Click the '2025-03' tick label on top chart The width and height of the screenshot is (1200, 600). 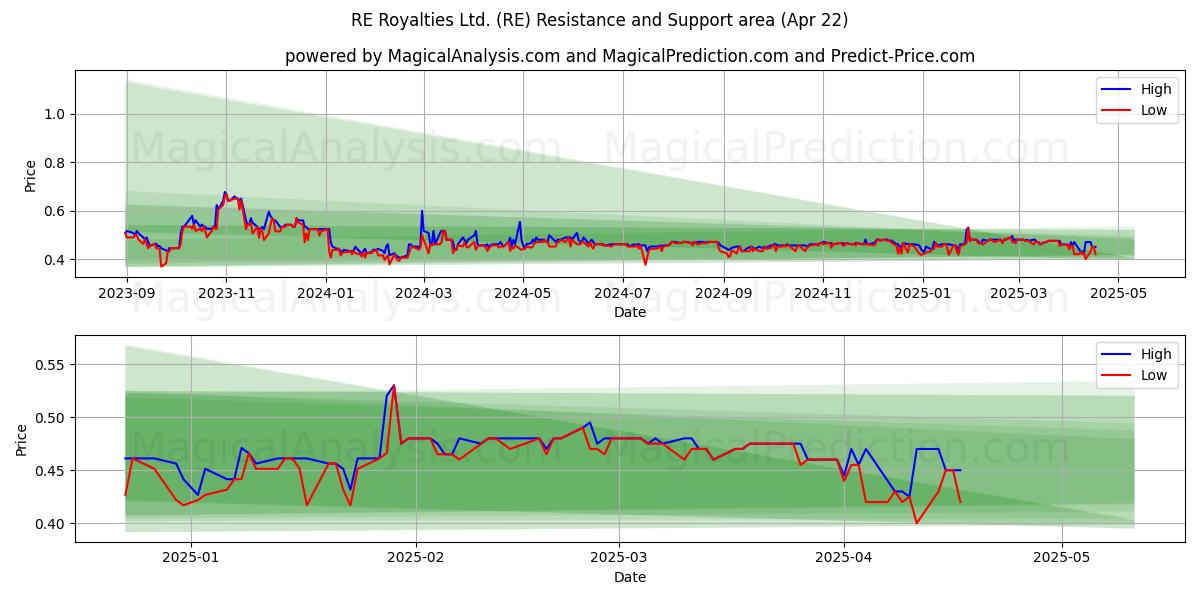click(x=1020, y=293)
